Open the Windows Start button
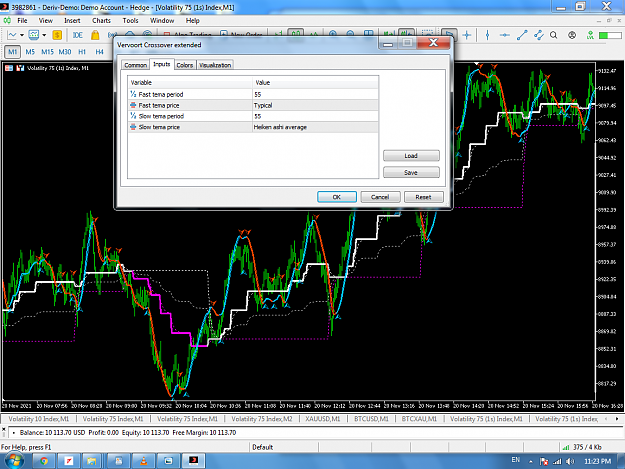Screen dimensions: 625x469 [14, 461]
